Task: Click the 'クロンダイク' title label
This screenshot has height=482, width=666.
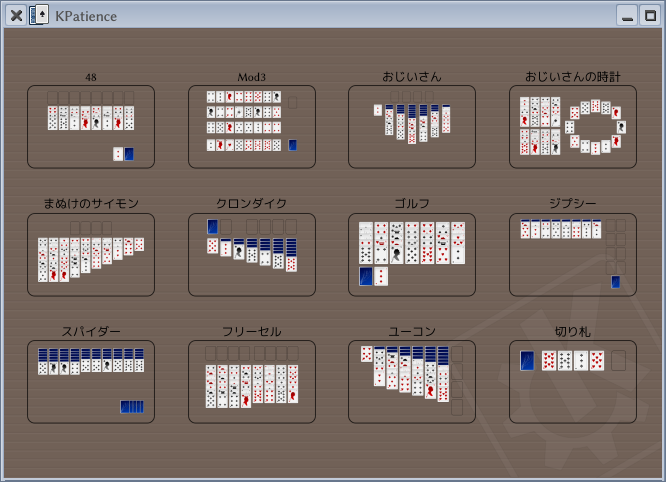Action: (x=251, y=203)
